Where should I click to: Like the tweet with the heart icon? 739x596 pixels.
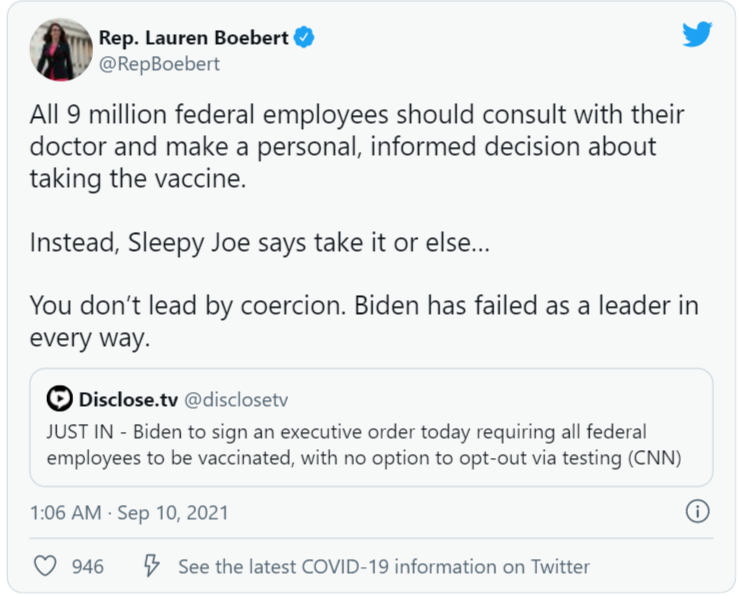point(45,566)
